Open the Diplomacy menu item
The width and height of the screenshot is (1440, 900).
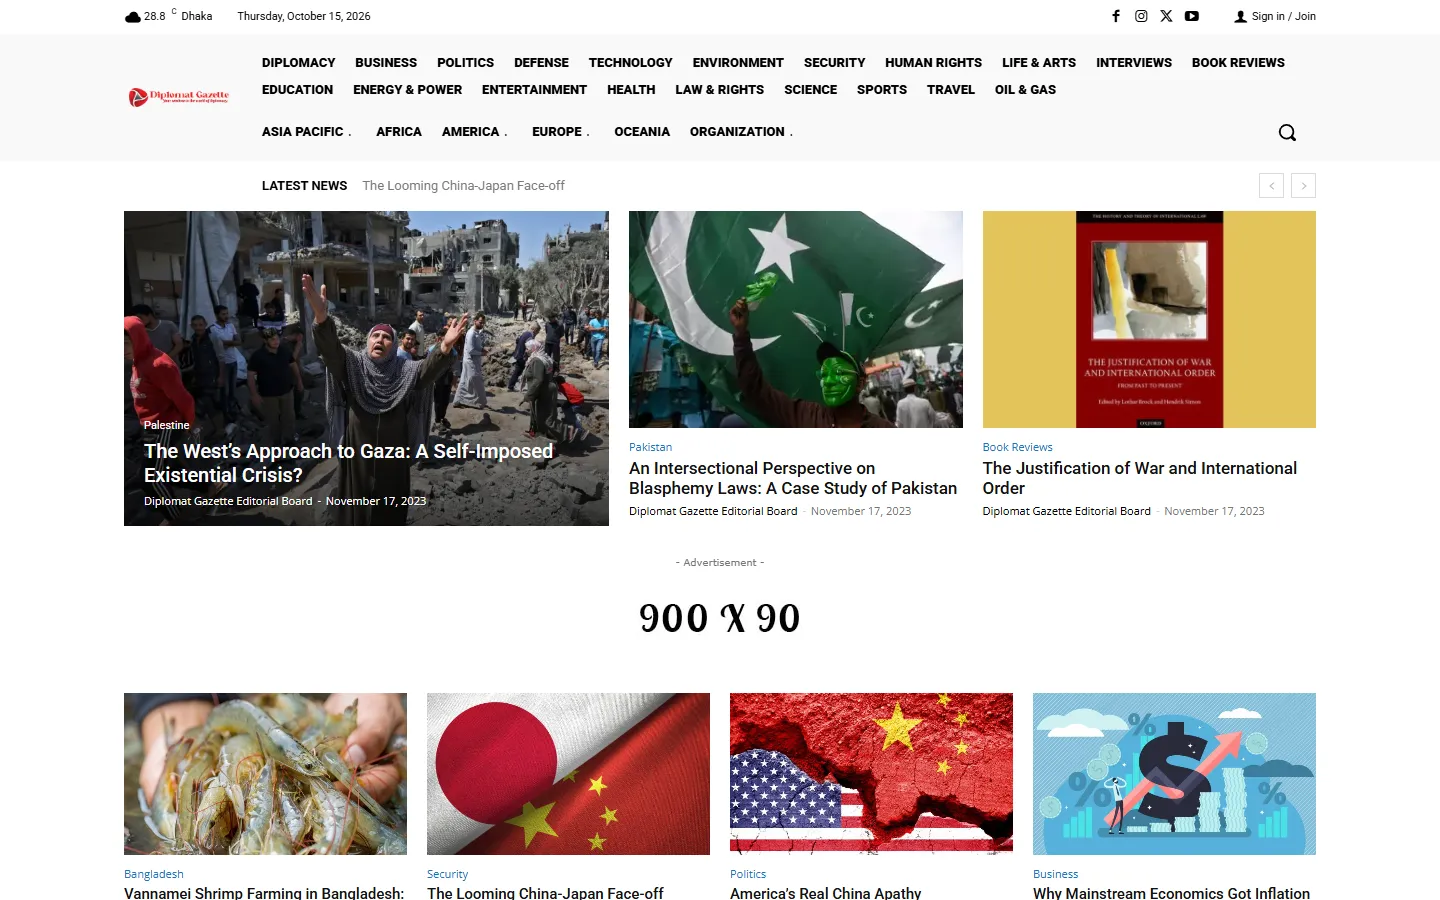(x=298, y=62)
